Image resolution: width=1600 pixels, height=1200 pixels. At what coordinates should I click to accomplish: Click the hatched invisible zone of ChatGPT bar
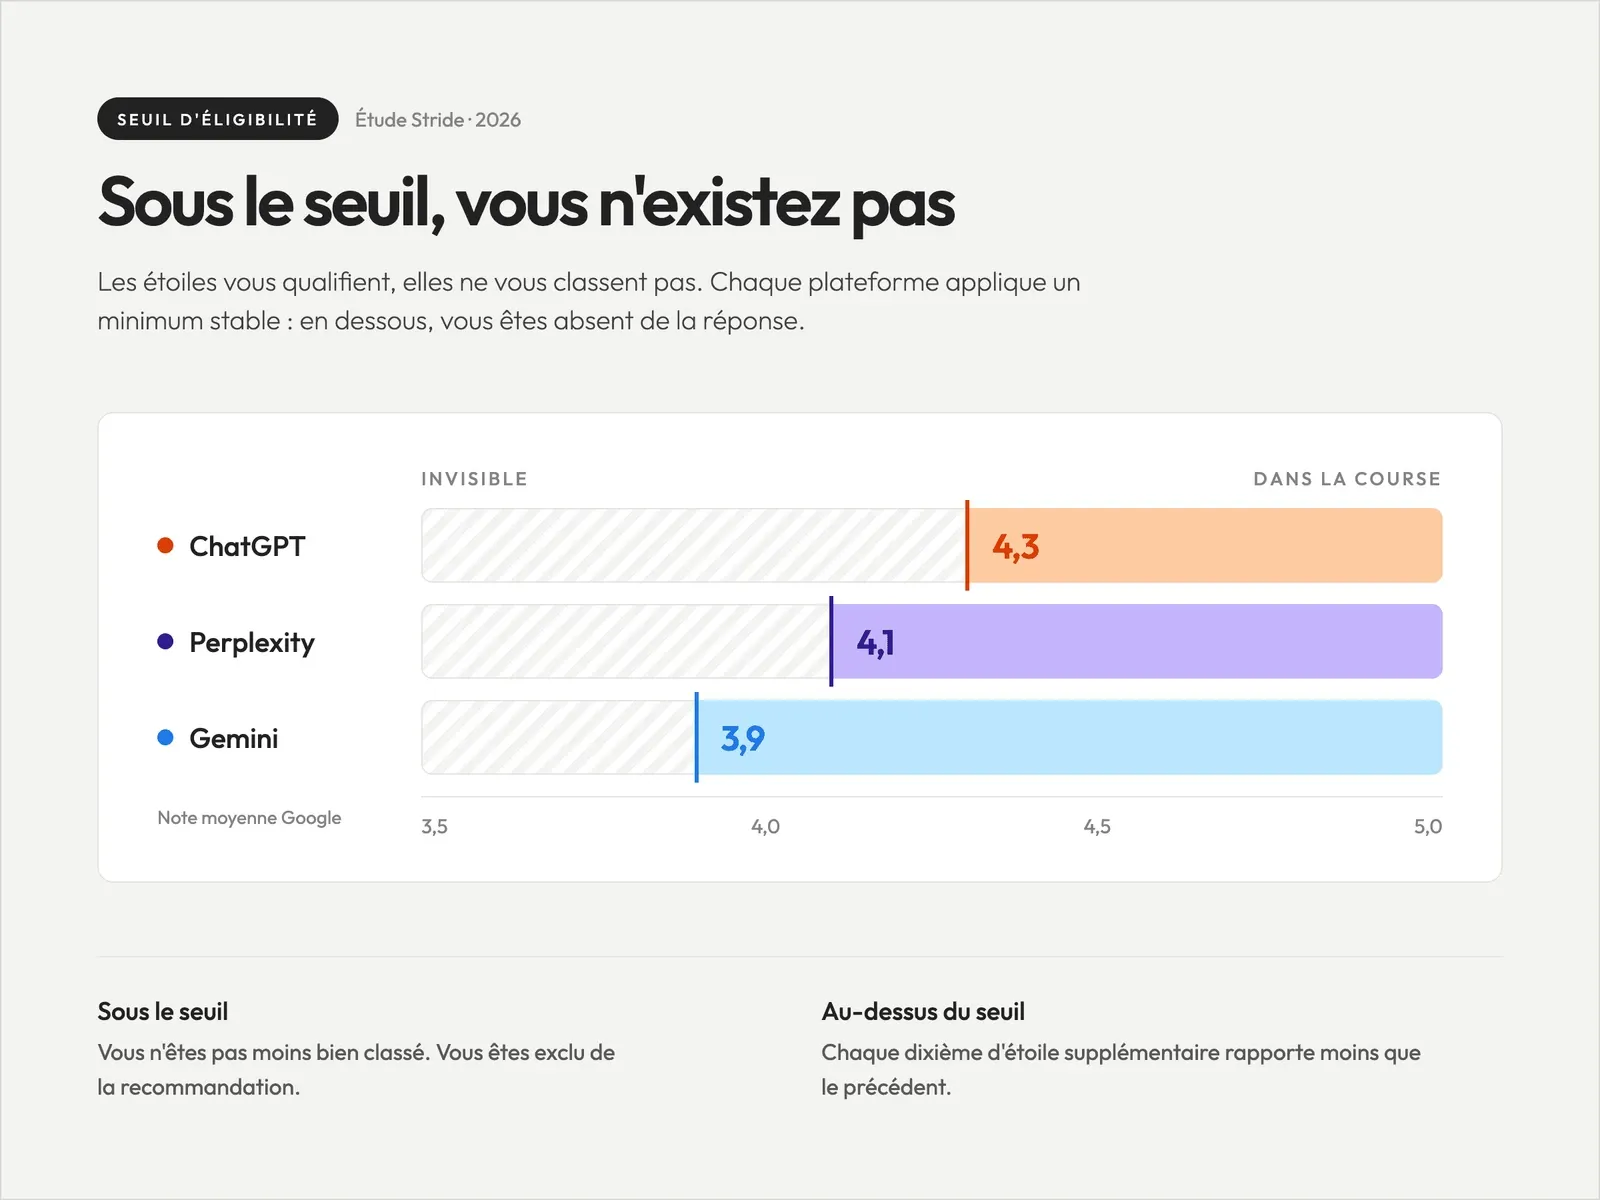(693, 545)
